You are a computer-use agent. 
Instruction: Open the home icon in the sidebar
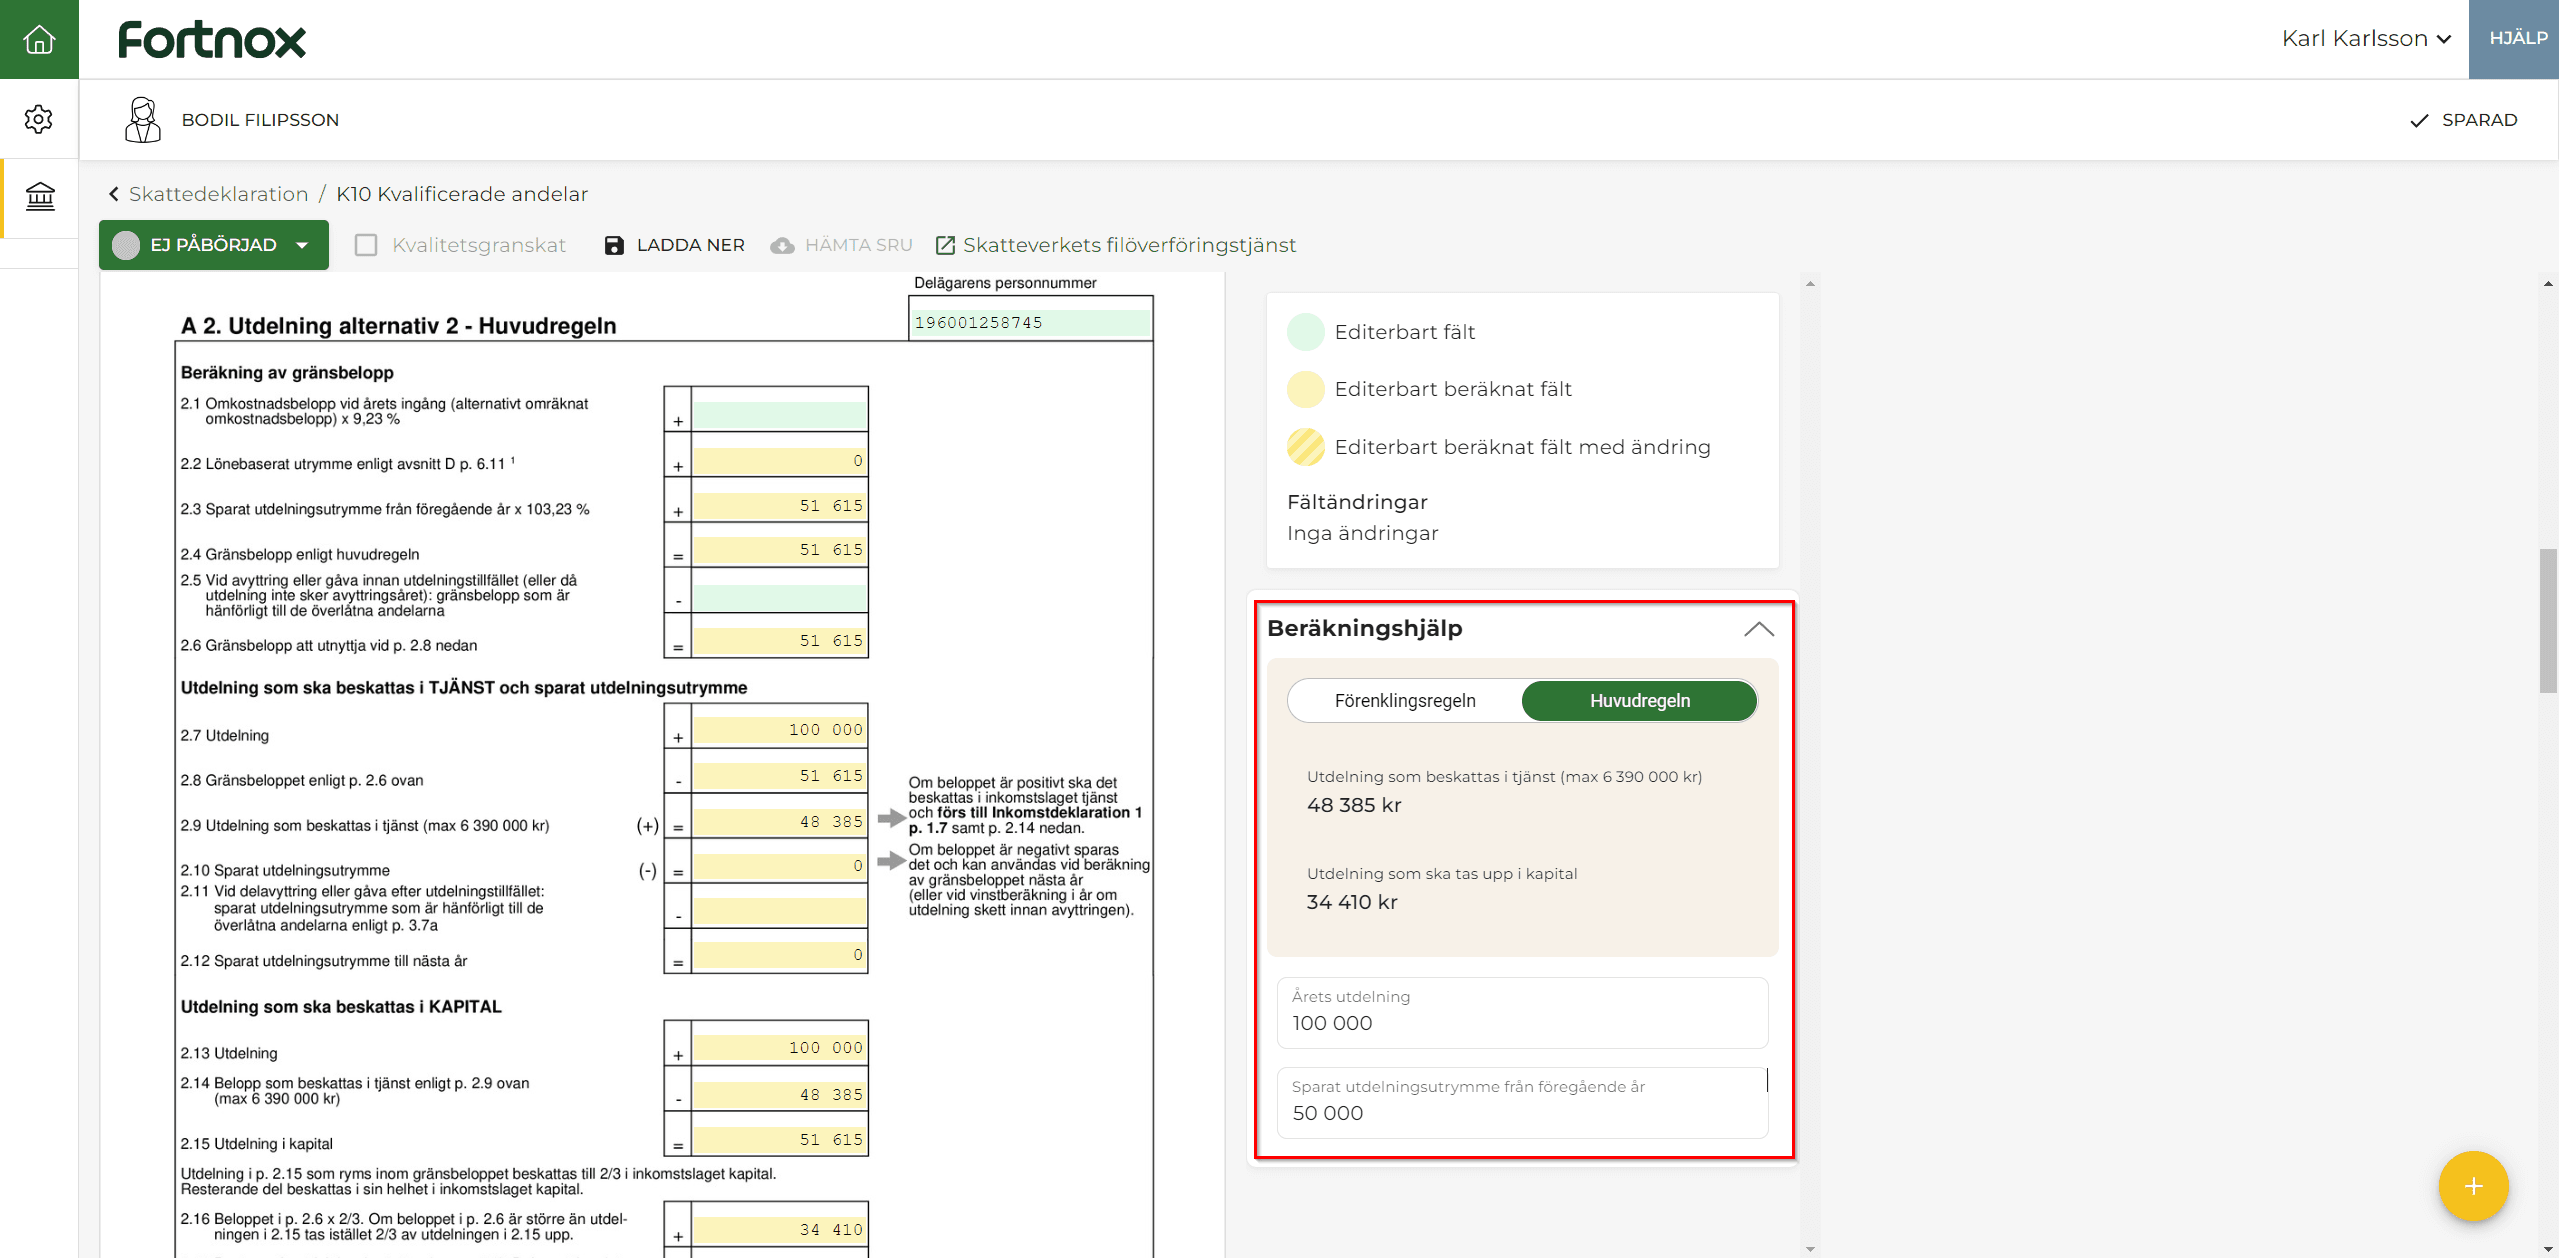point(39,39)
